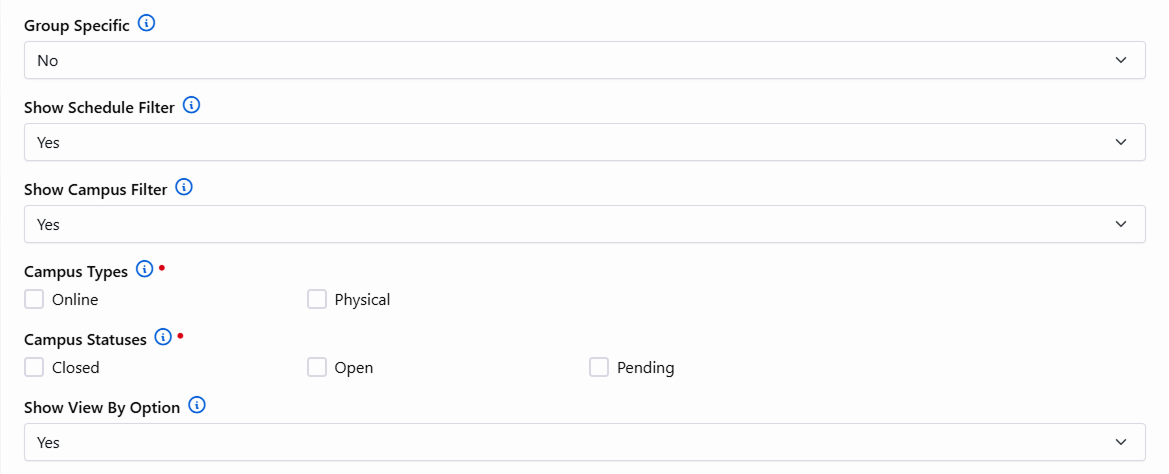Click the Group Specific dropdown chevron arrow
Viewport: 1169px width, 474px height.
(1121, 60)
